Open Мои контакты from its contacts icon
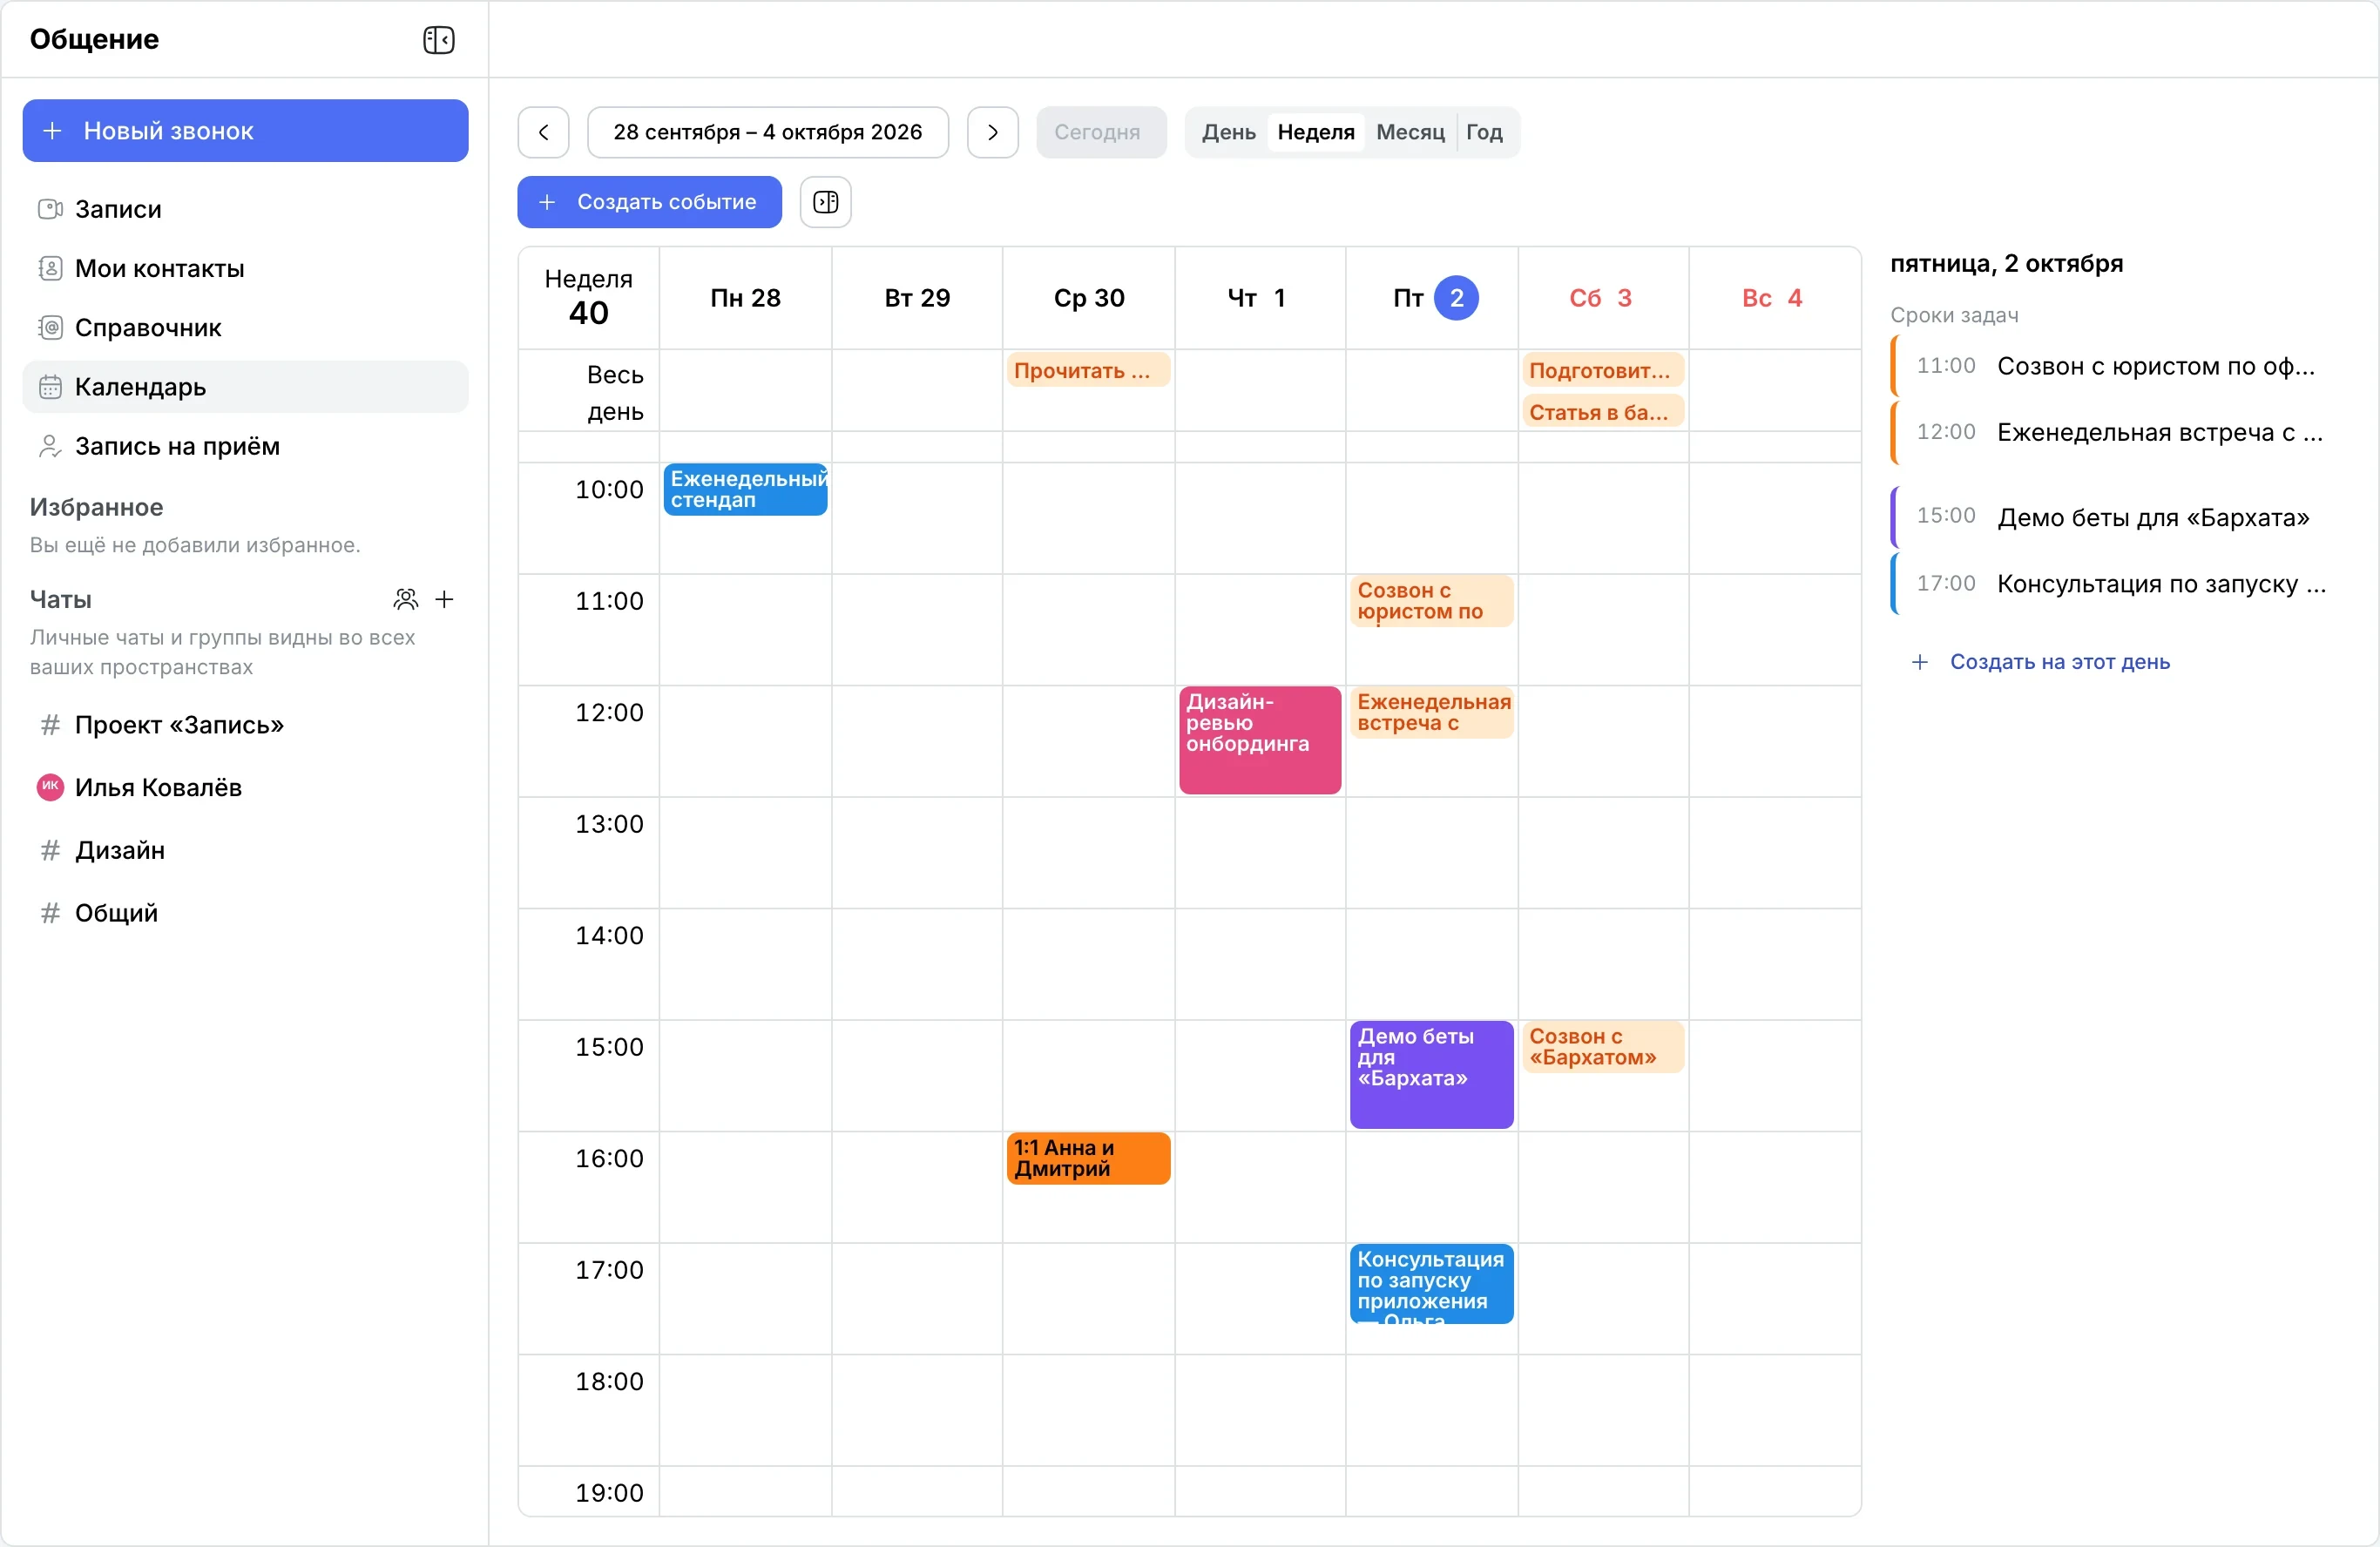The height and width of the screenshot is (1547, 2380). pos(50,268)
